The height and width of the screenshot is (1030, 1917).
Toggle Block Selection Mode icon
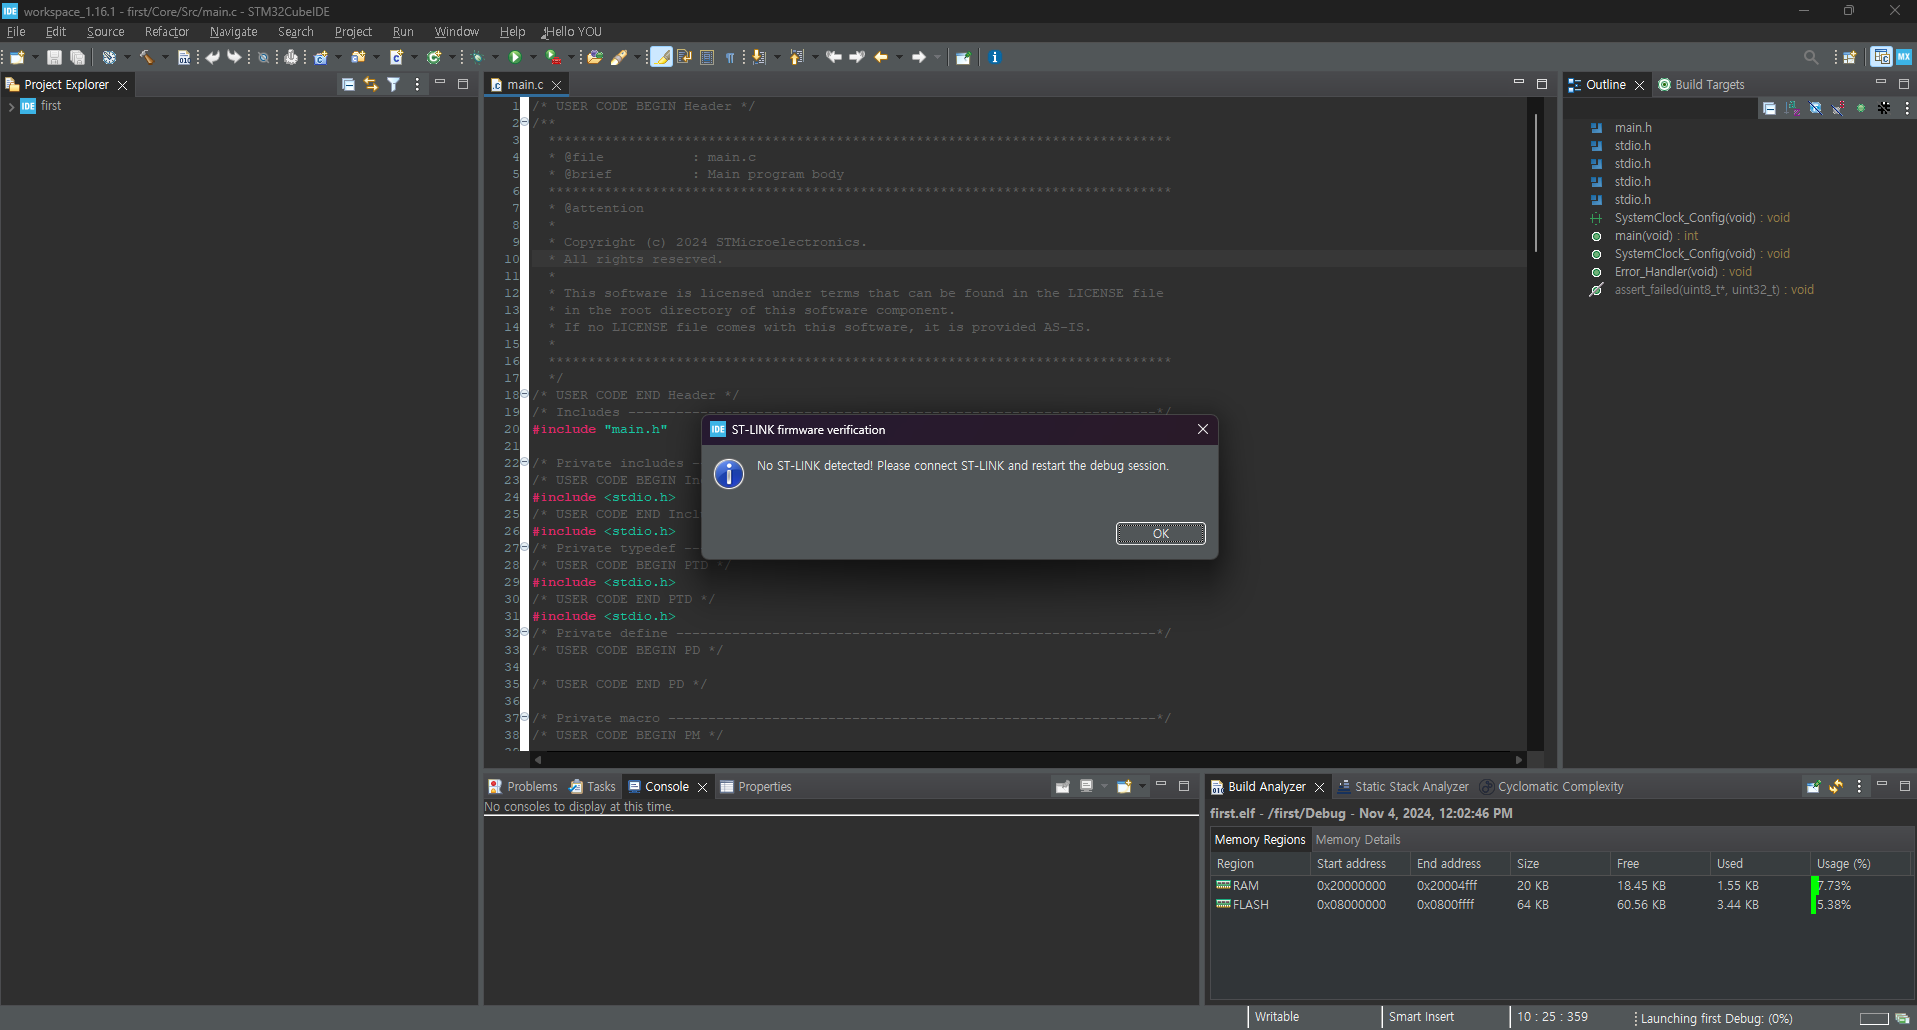click(x=706, y=57)
